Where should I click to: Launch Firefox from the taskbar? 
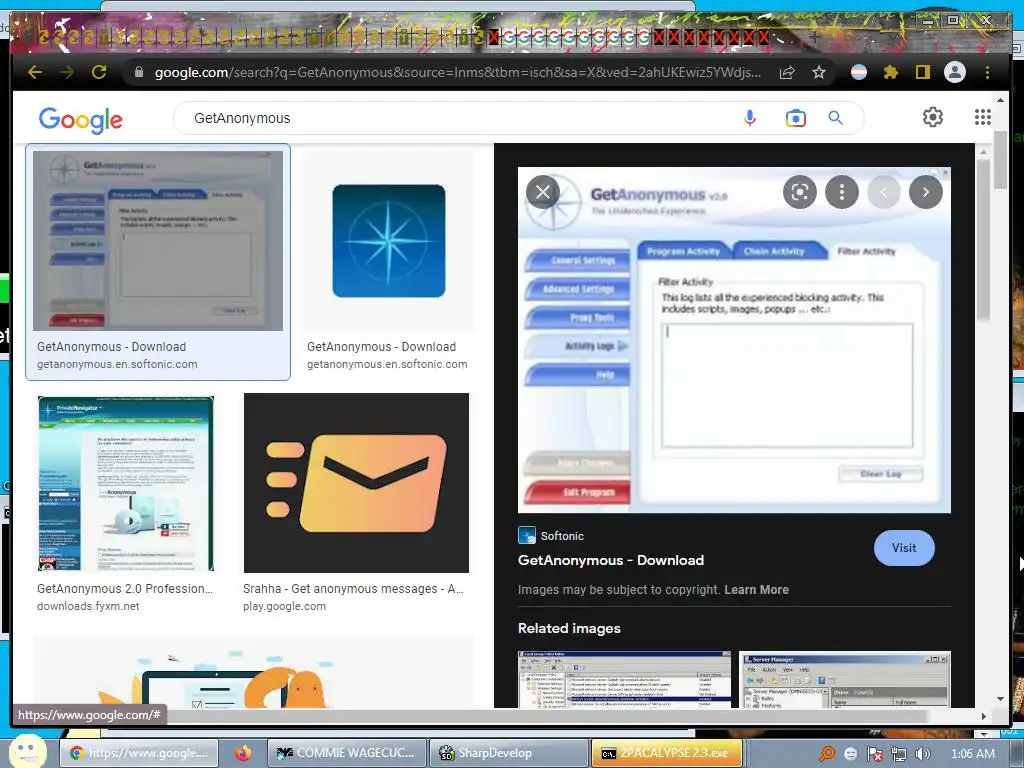pyautogui.click(x=243, y=753)
